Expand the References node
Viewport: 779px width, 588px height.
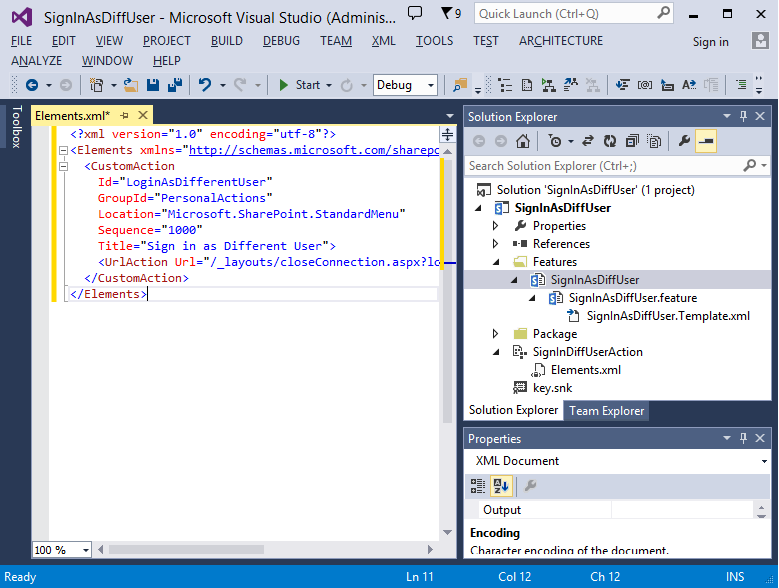(x=495, y=244)
